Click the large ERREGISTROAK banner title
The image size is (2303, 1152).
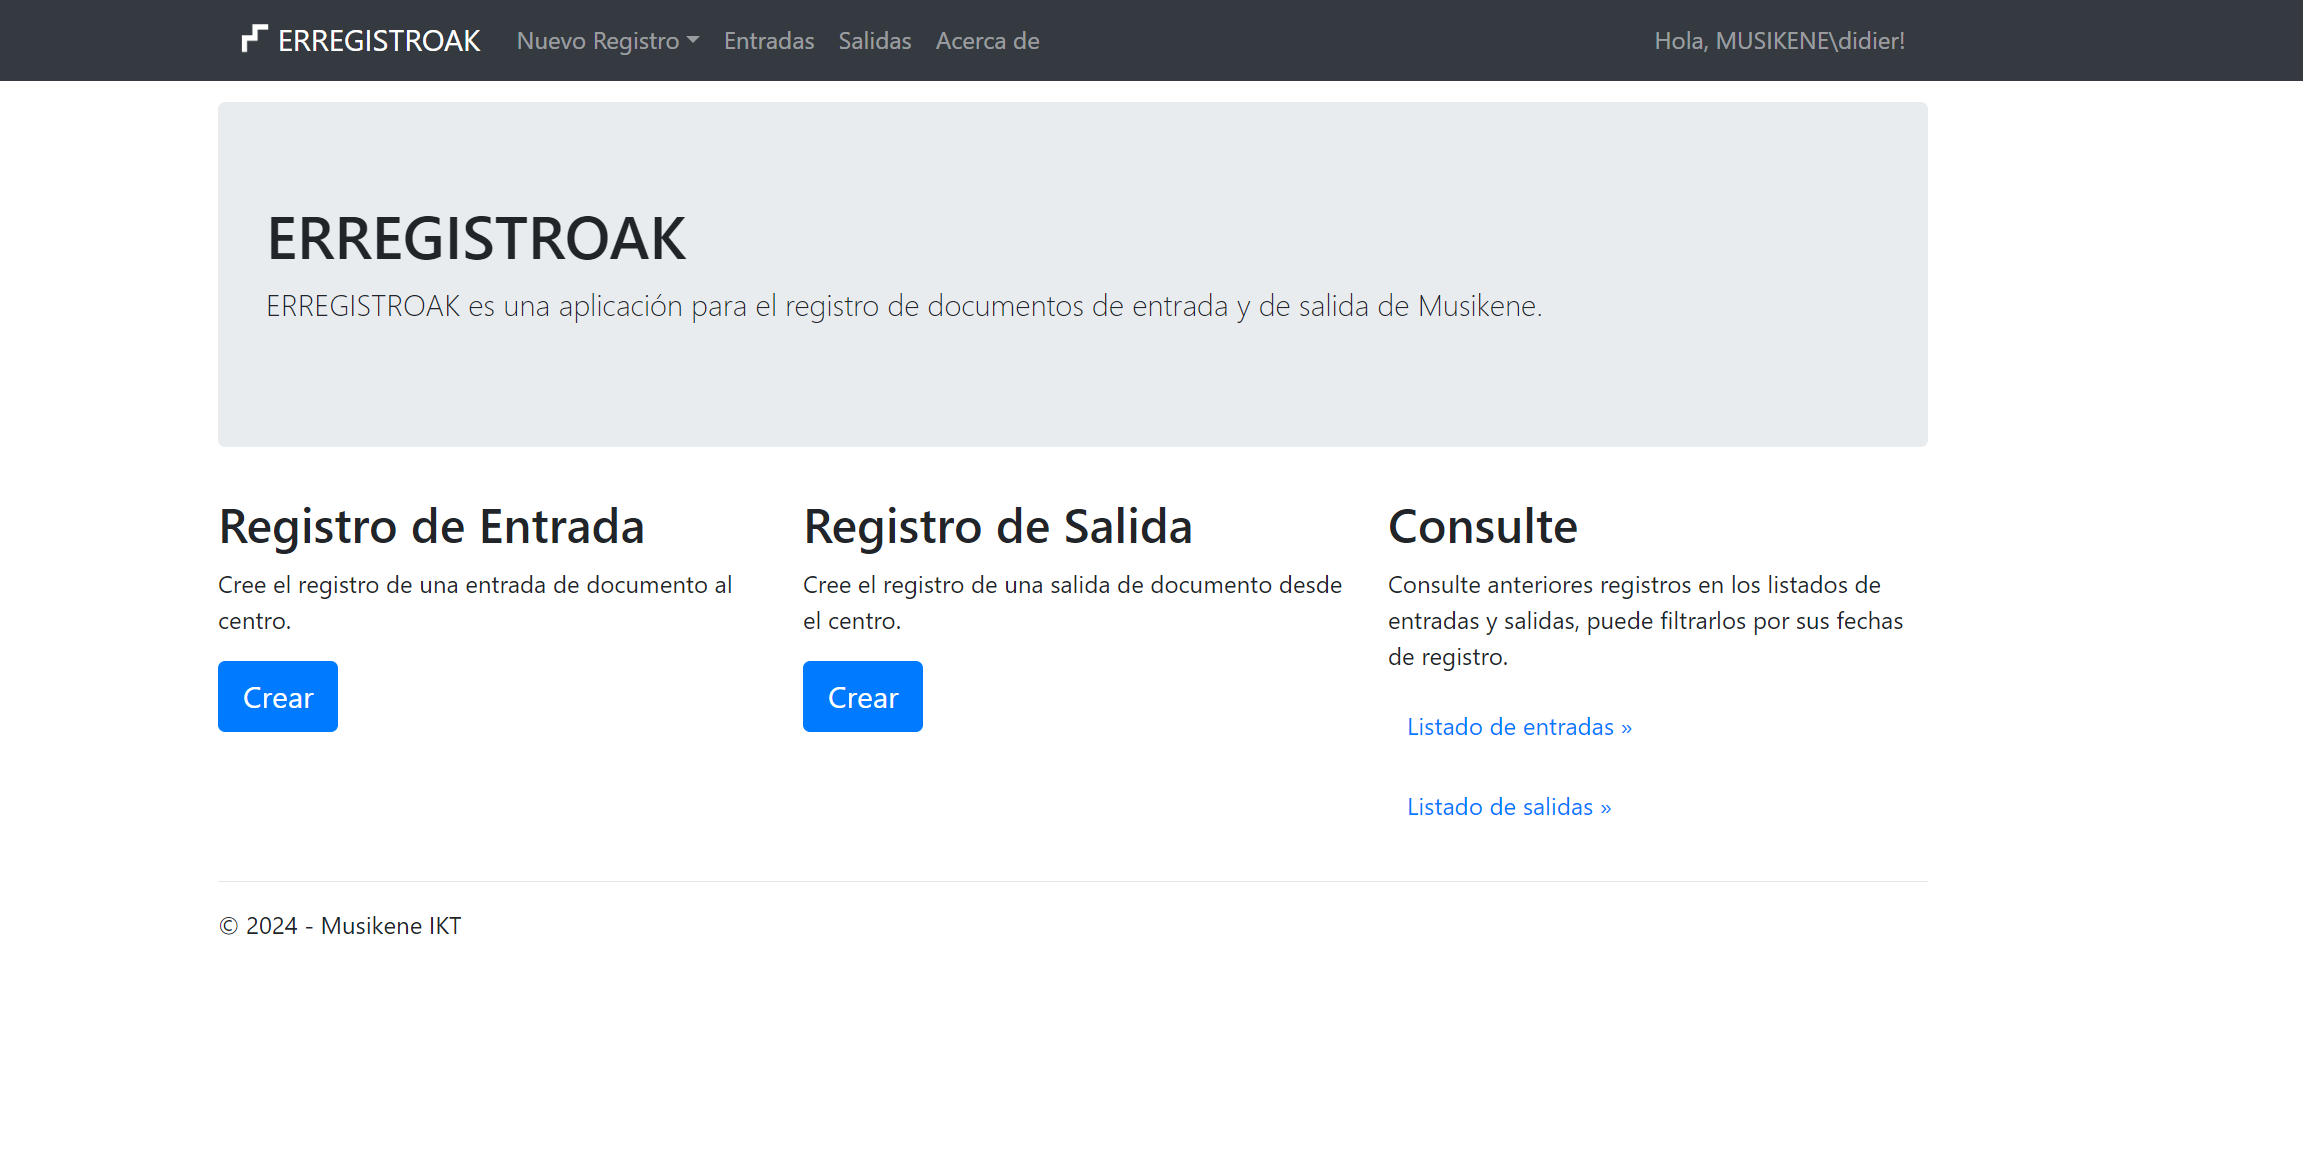click(476, 239)
